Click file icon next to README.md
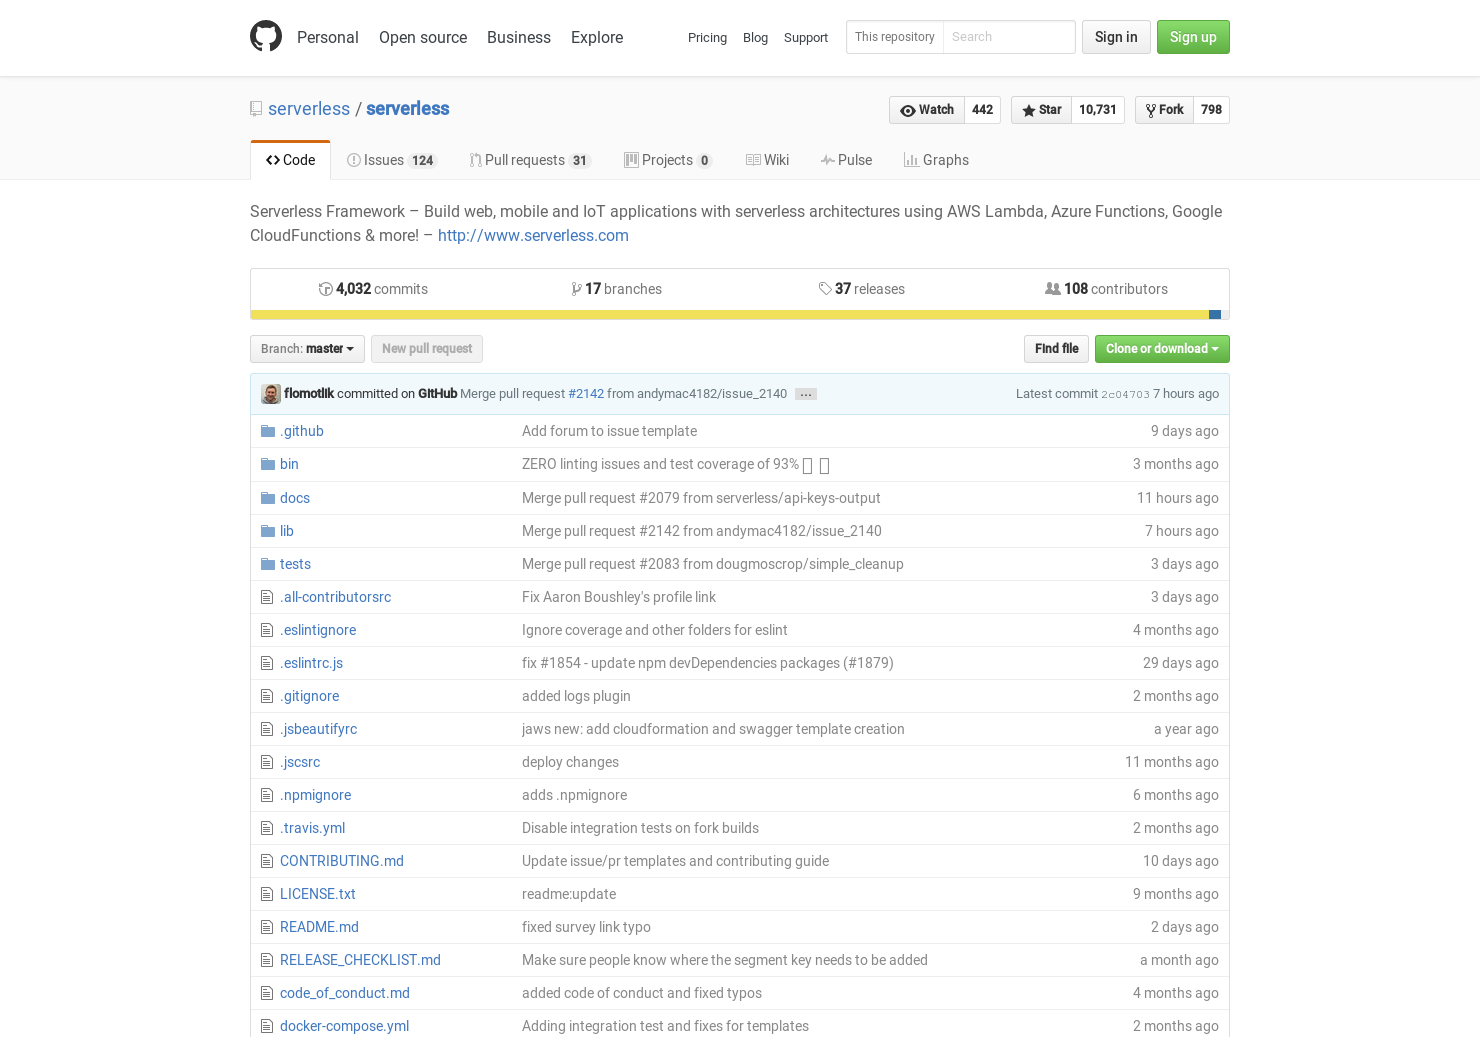 [267, 927]
